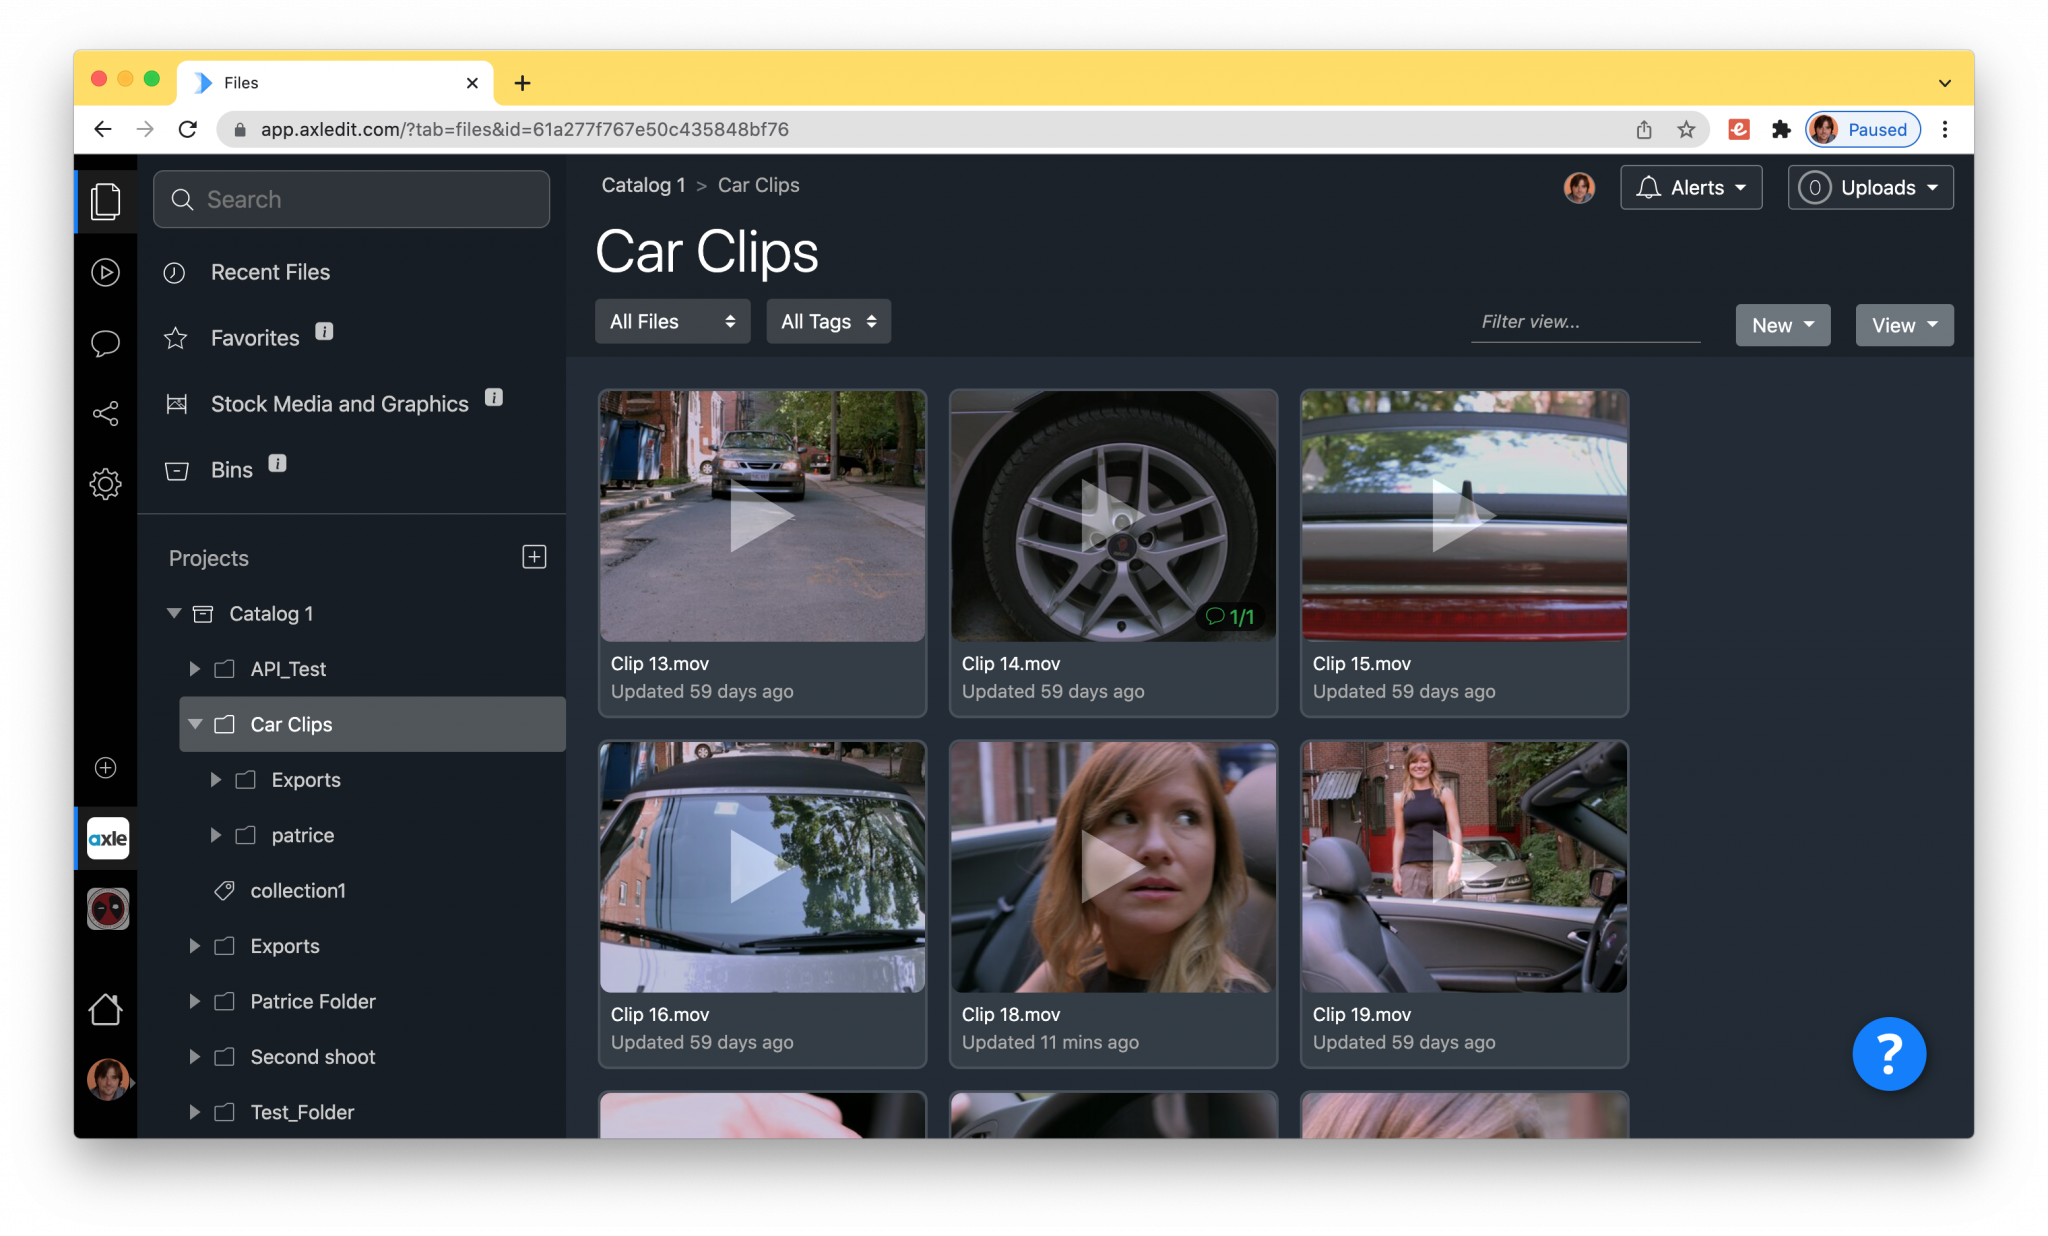Click inside the Filter view field
The image size is (2048, 1236).
pos(1584,322)
